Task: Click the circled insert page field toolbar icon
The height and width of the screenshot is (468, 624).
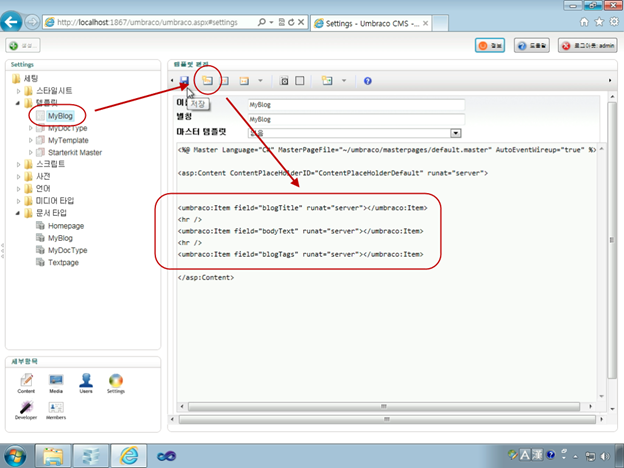Action: point(207,81)
